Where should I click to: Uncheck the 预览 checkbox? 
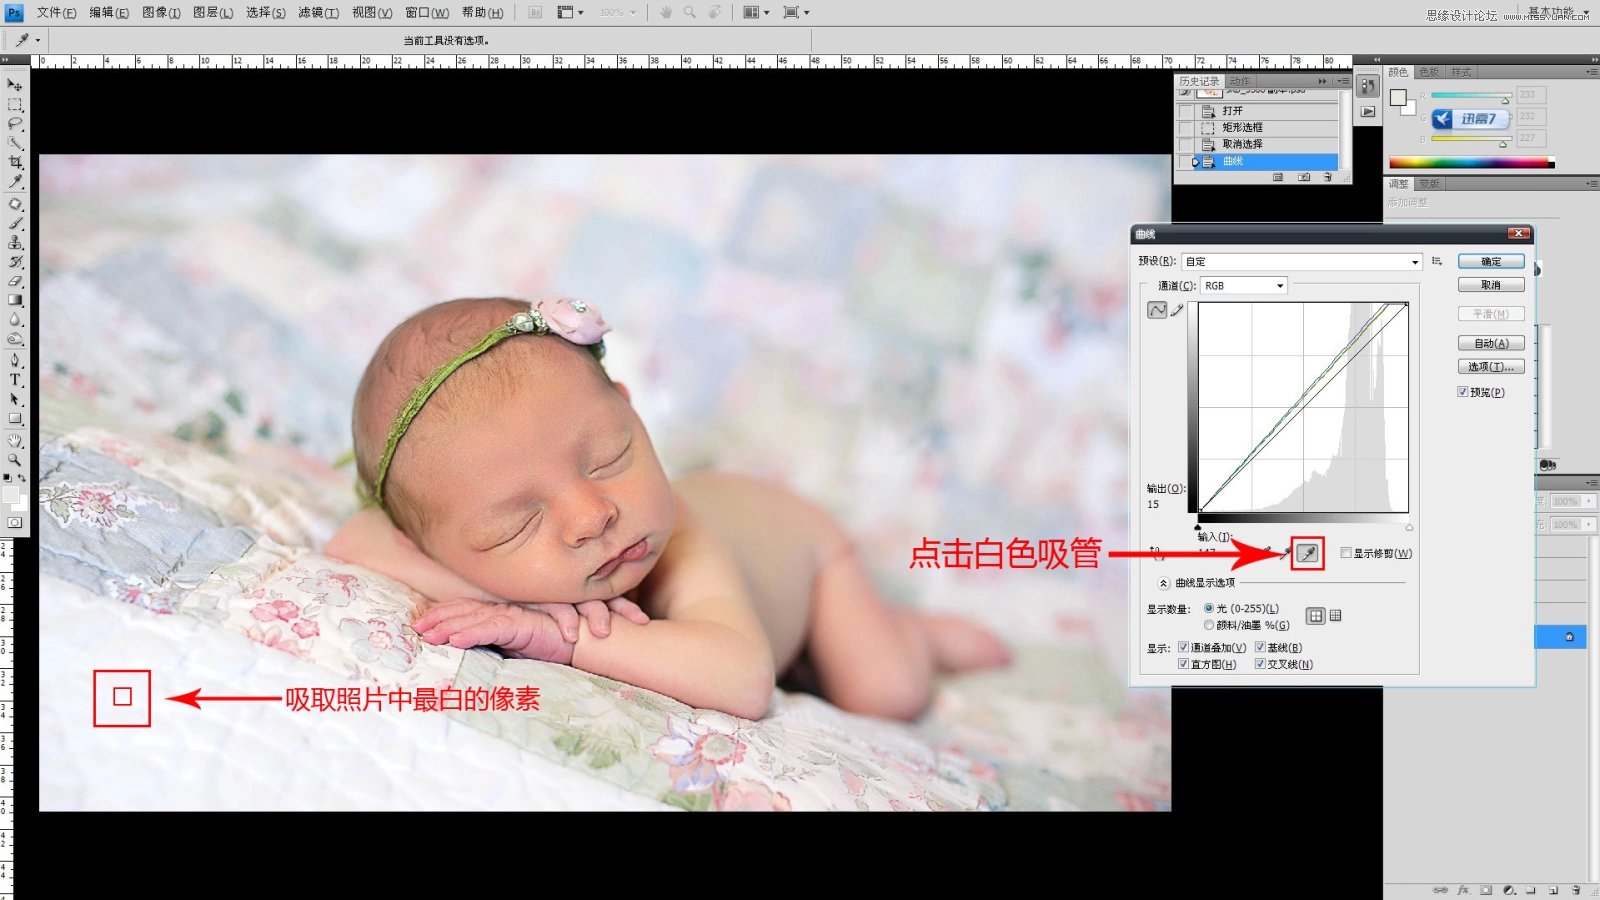[x=1463, y=391]
